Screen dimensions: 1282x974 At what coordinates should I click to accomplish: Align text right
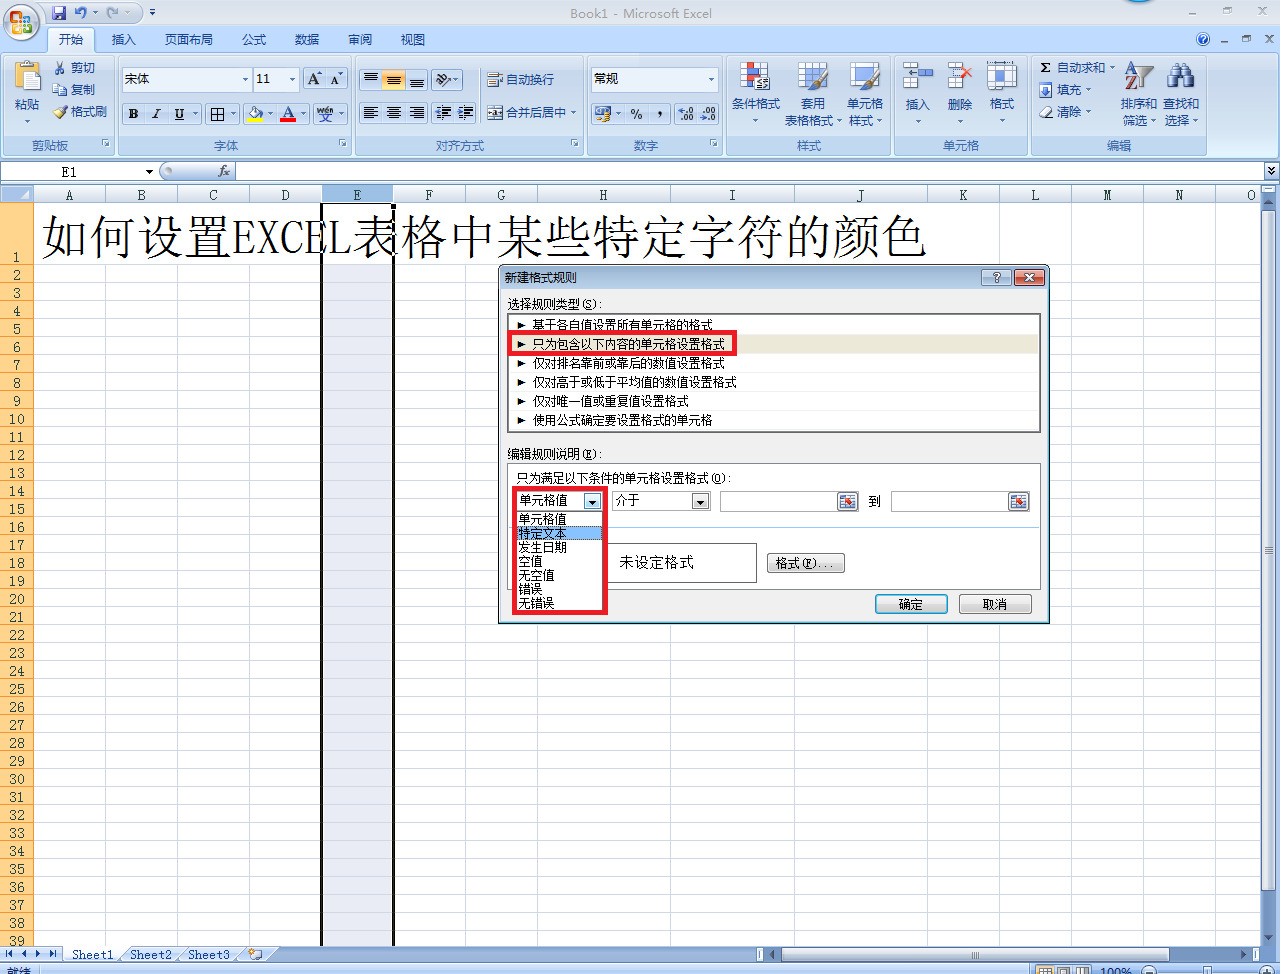(417, 113)
